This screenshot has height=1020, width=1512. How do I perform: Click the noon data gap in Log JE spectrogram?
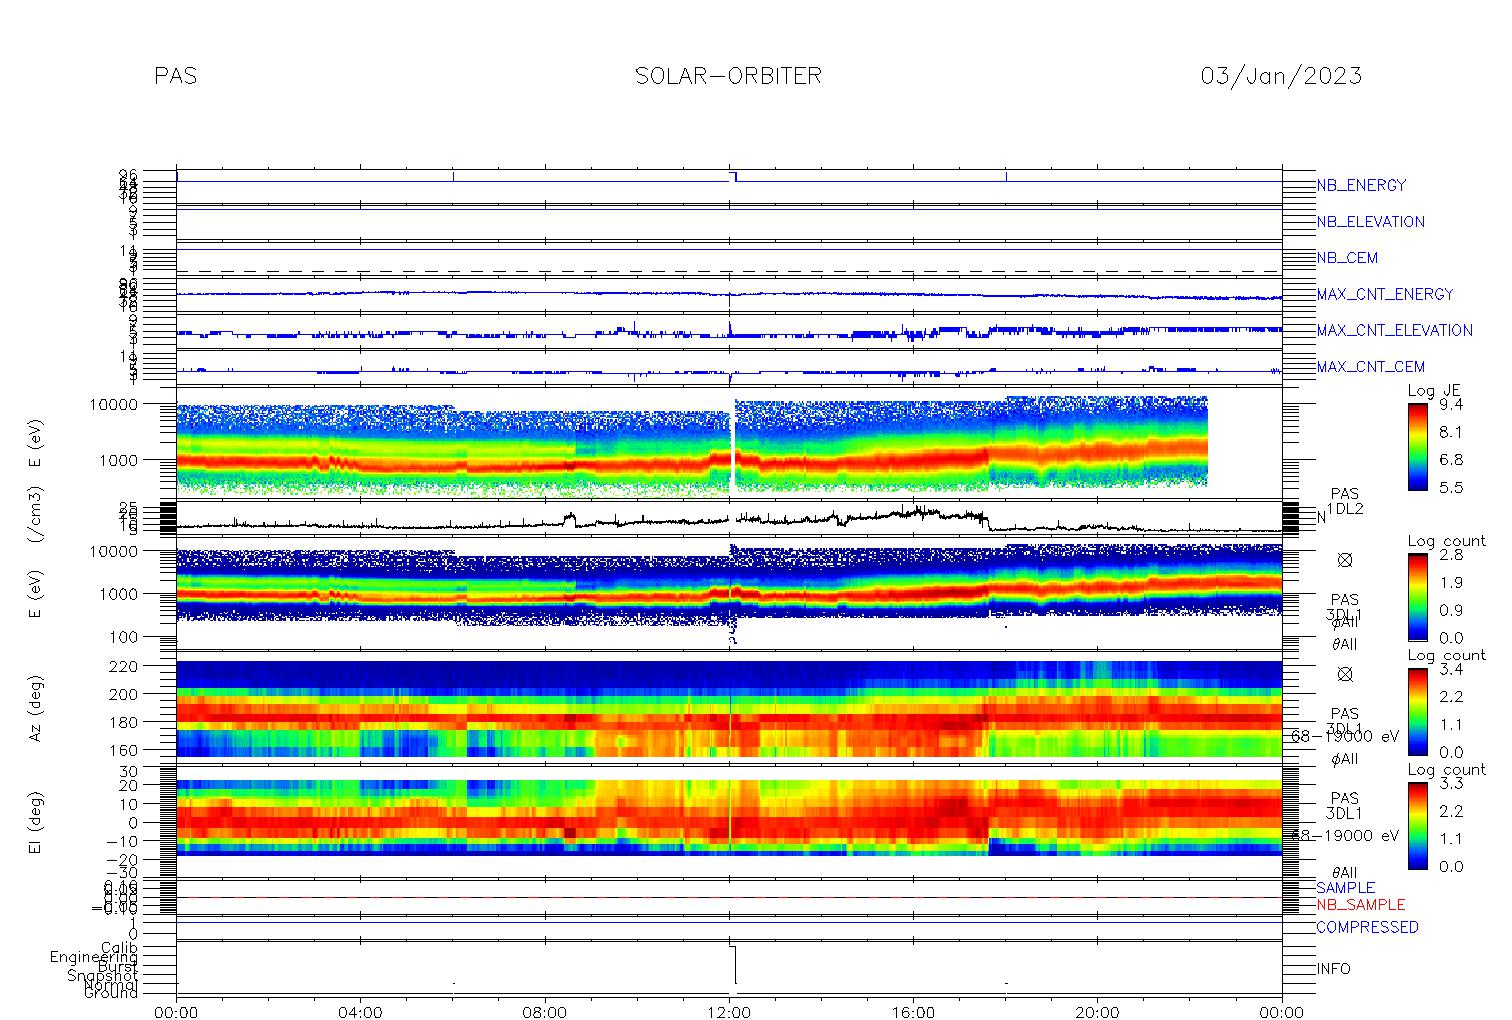(732, 444)
